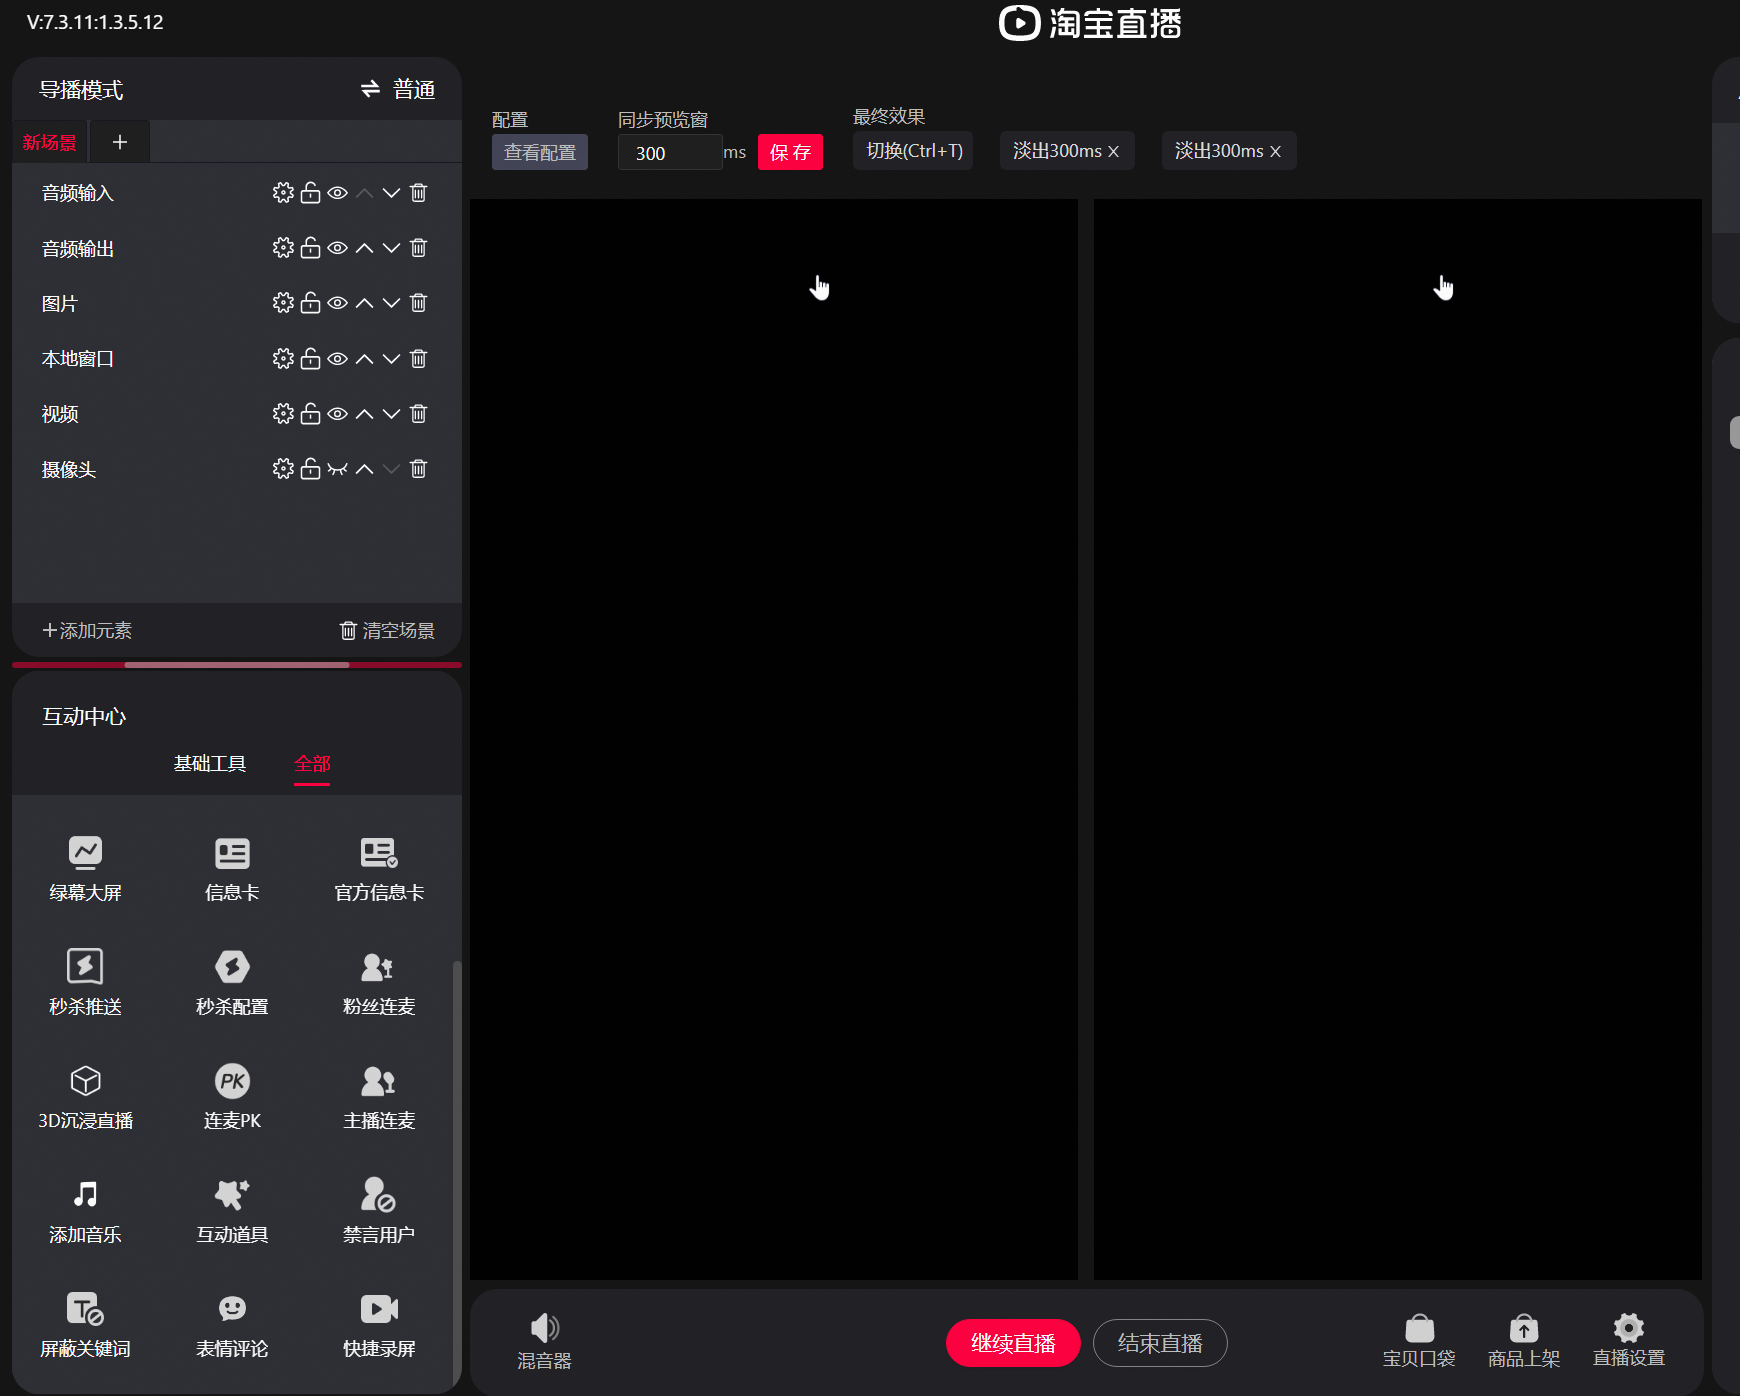
Task: Click the red panel divider slider bar
Action: point(237,664)
